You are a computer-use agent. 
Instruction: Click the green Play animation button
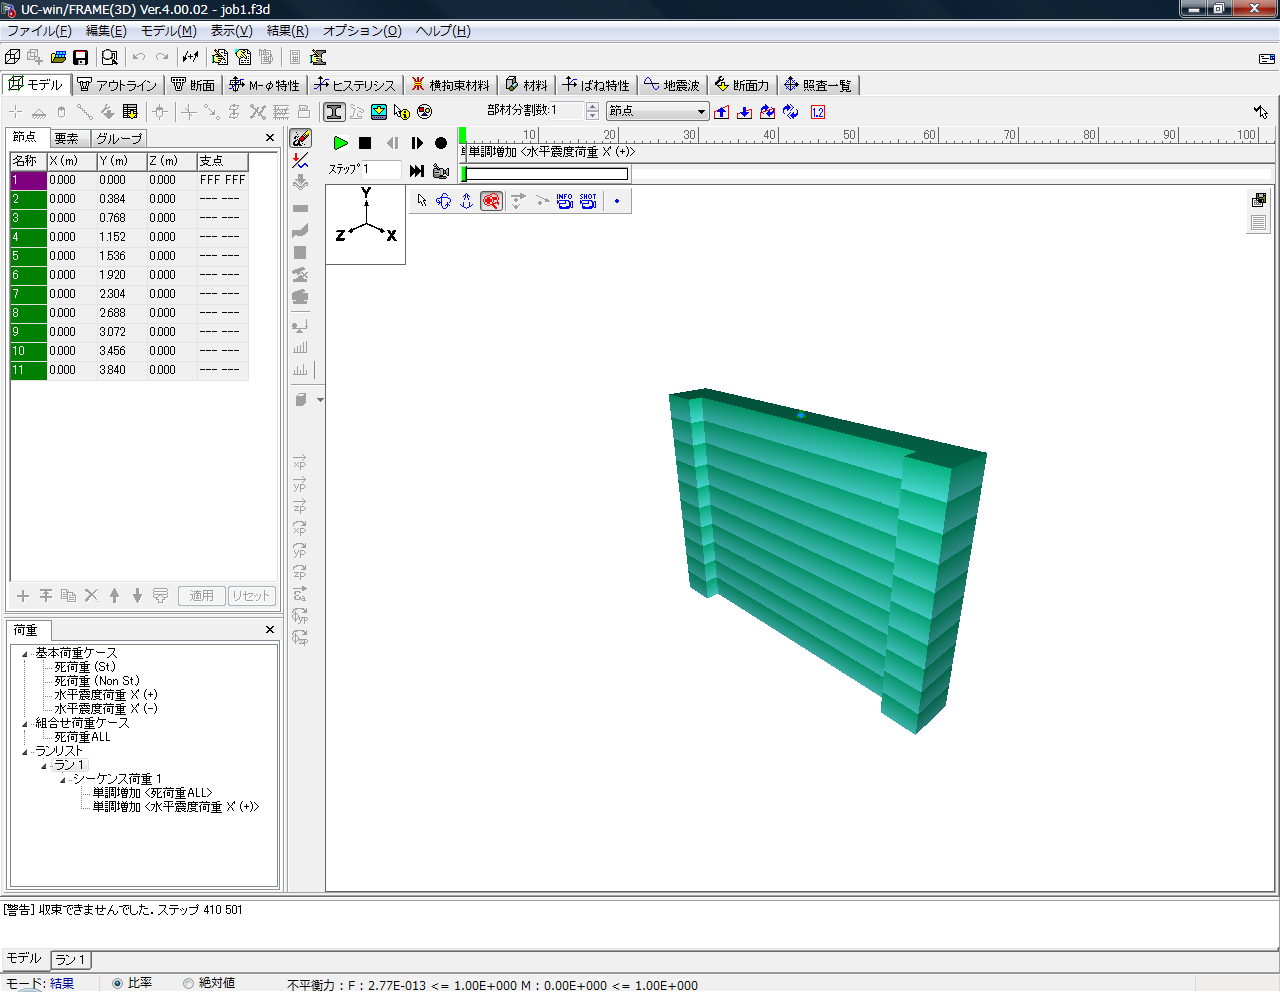pyautogui.click(x=340, y=143)
